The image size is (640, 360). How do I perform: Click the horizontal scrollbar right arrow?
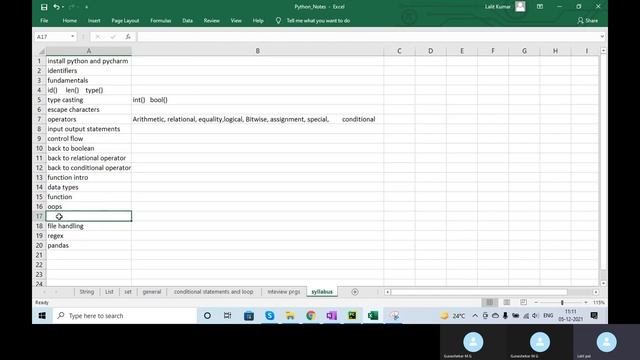coord(596,292)
